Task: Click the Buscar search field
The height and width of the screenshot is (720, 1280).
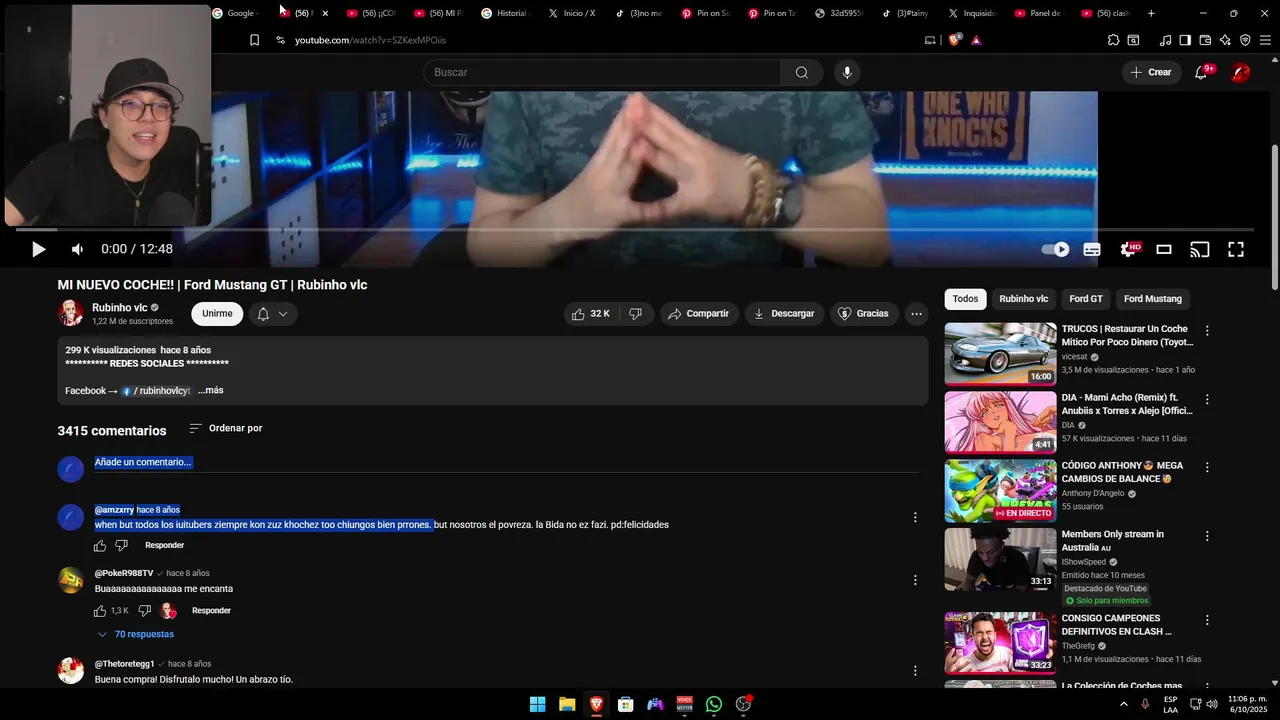Action: coord(602,72)
